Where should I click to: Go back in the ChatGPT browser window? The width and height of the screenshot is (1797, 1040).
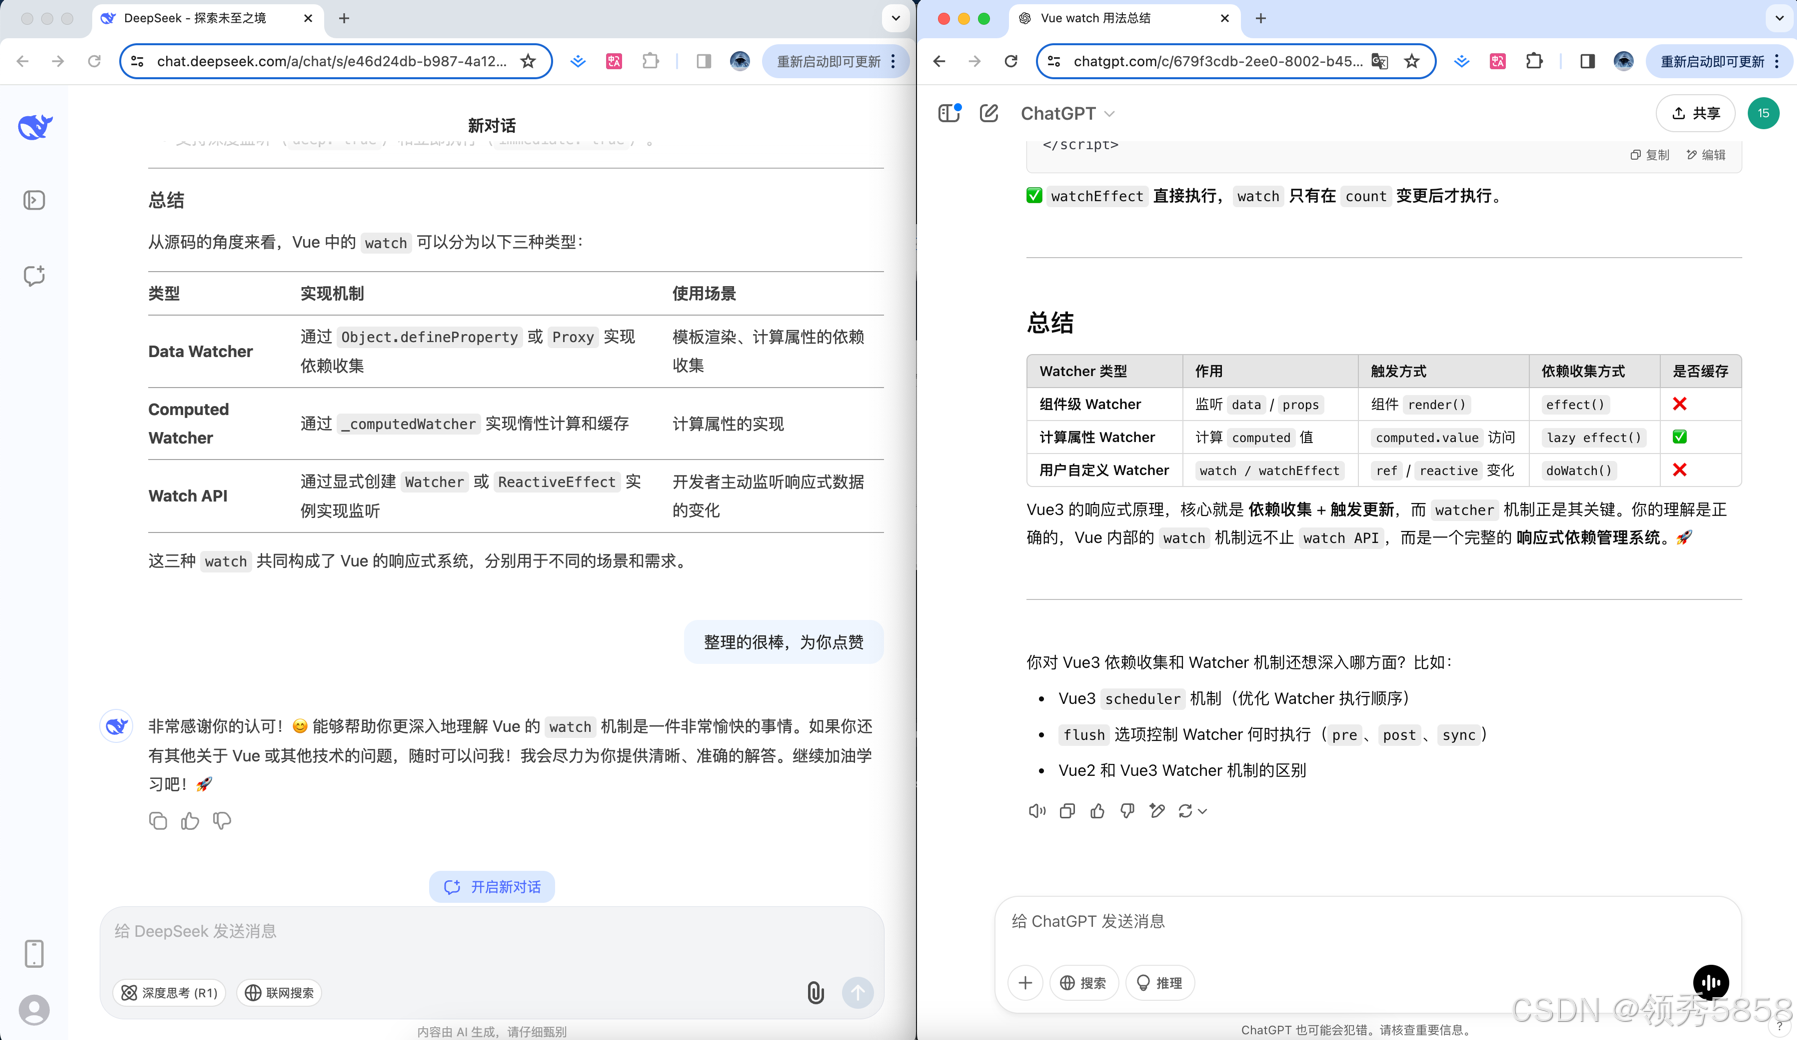[x=939, y=61]
